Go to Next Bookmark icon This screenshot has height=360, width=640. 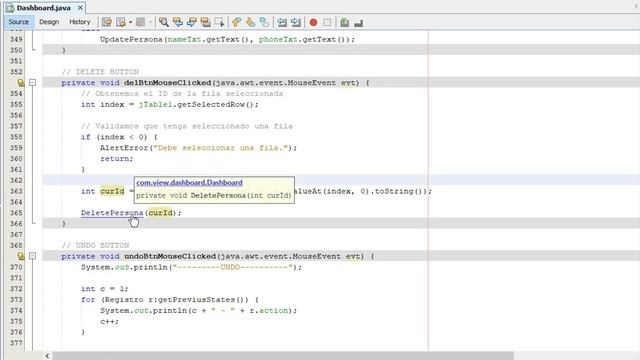(250, 22)
